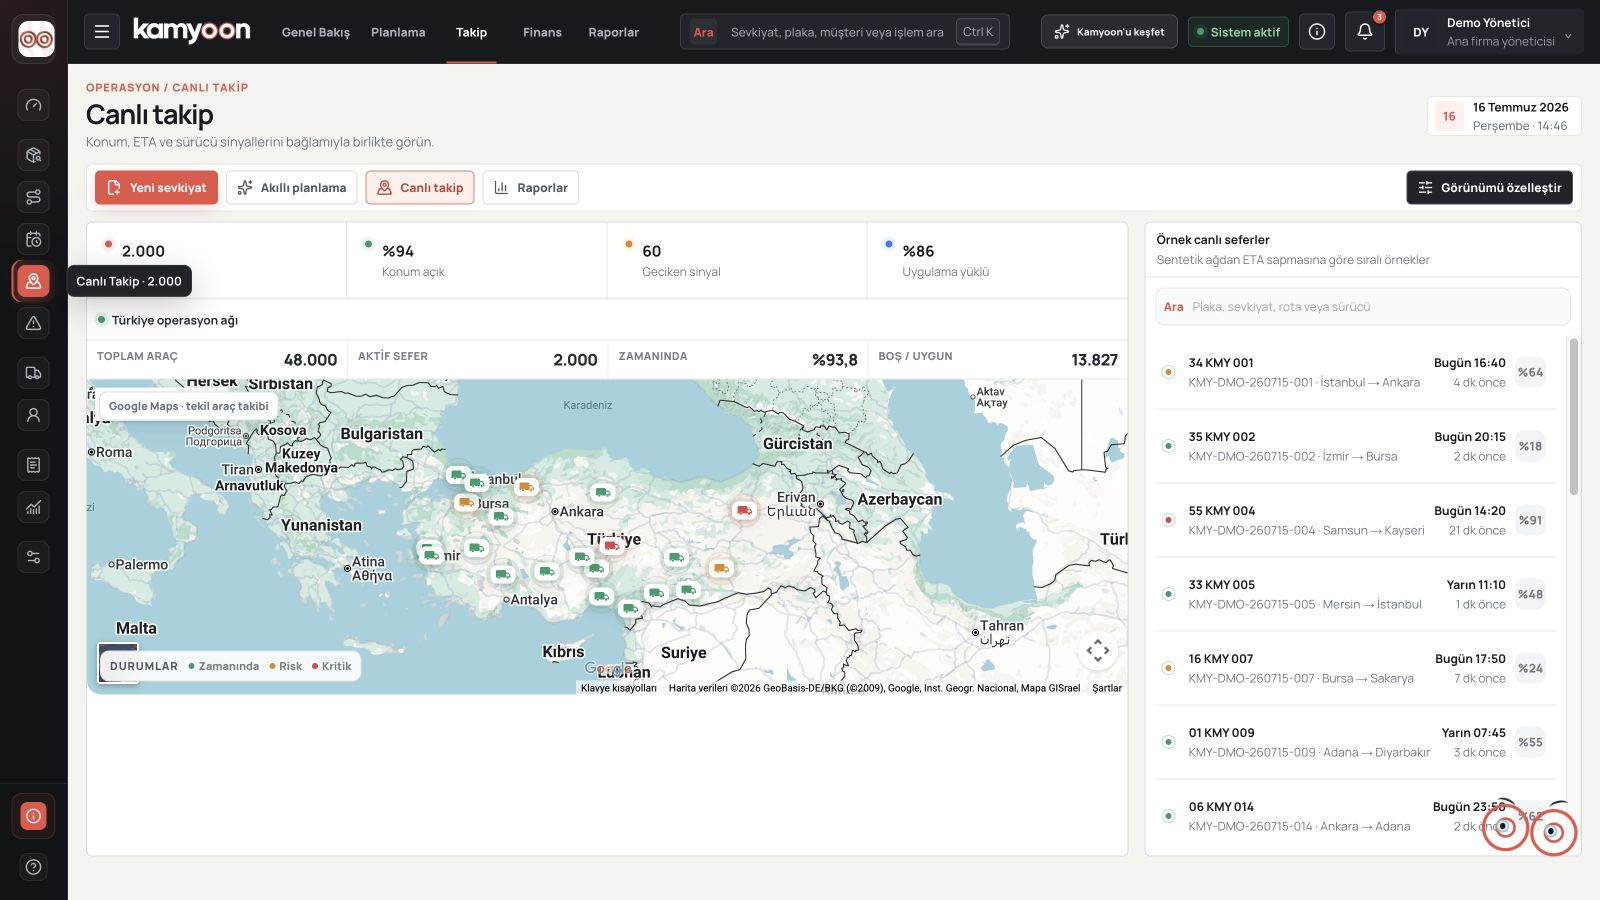Switch to the Planlama navigation tab
This screenshot has width=1600, height=900.
(x=398, y=32)
